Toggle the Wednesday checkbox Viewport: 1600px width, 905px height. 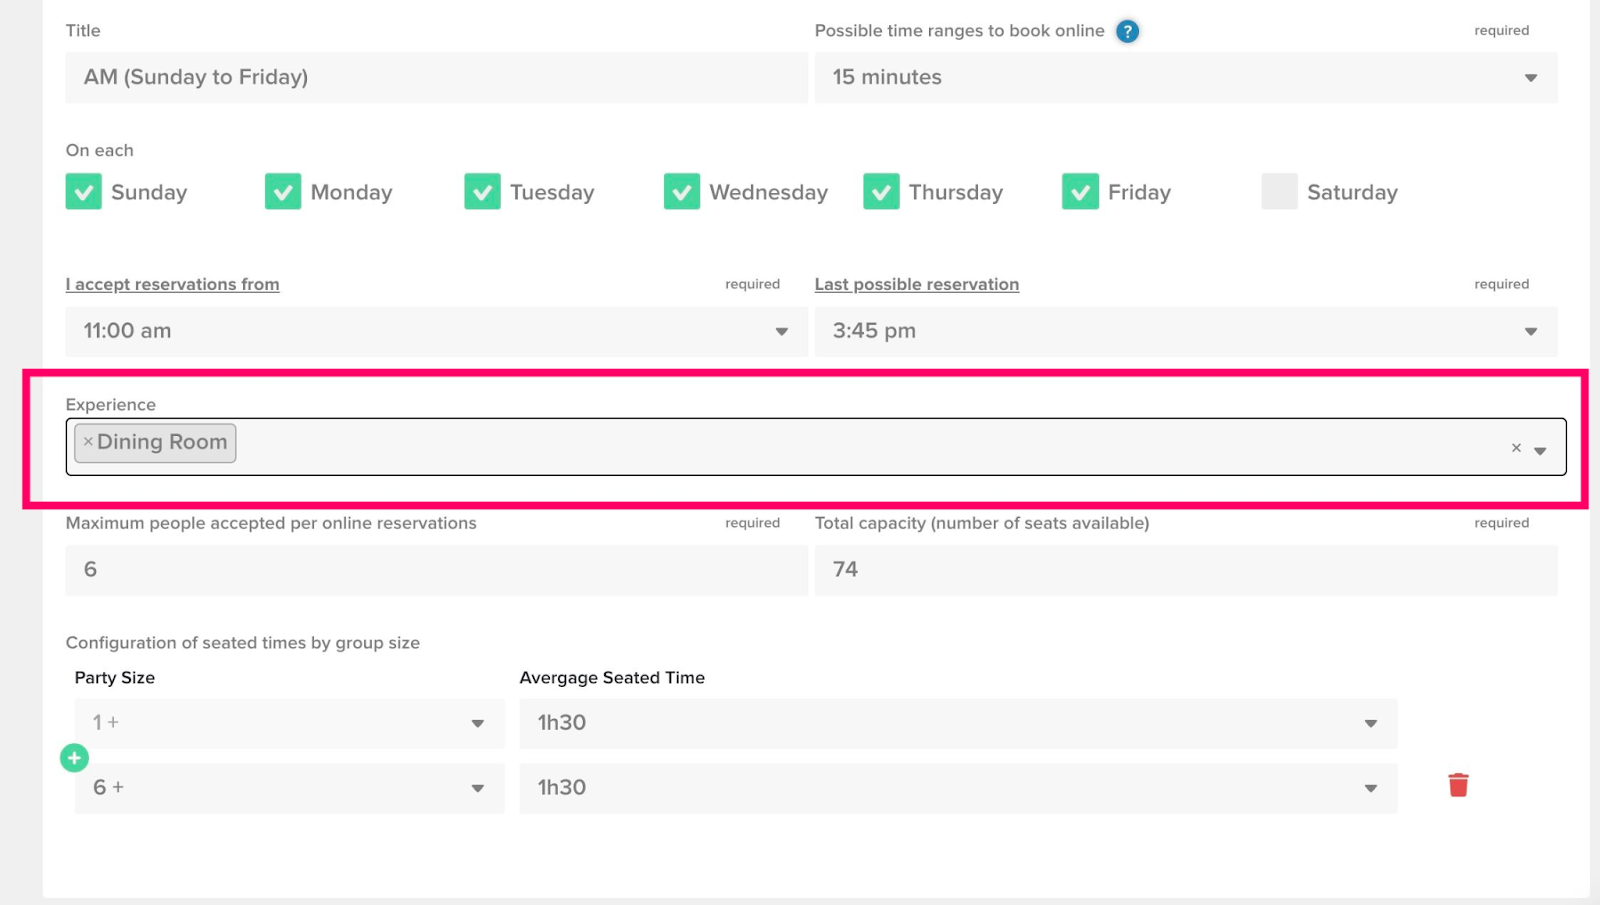click(x=682, y=192)
